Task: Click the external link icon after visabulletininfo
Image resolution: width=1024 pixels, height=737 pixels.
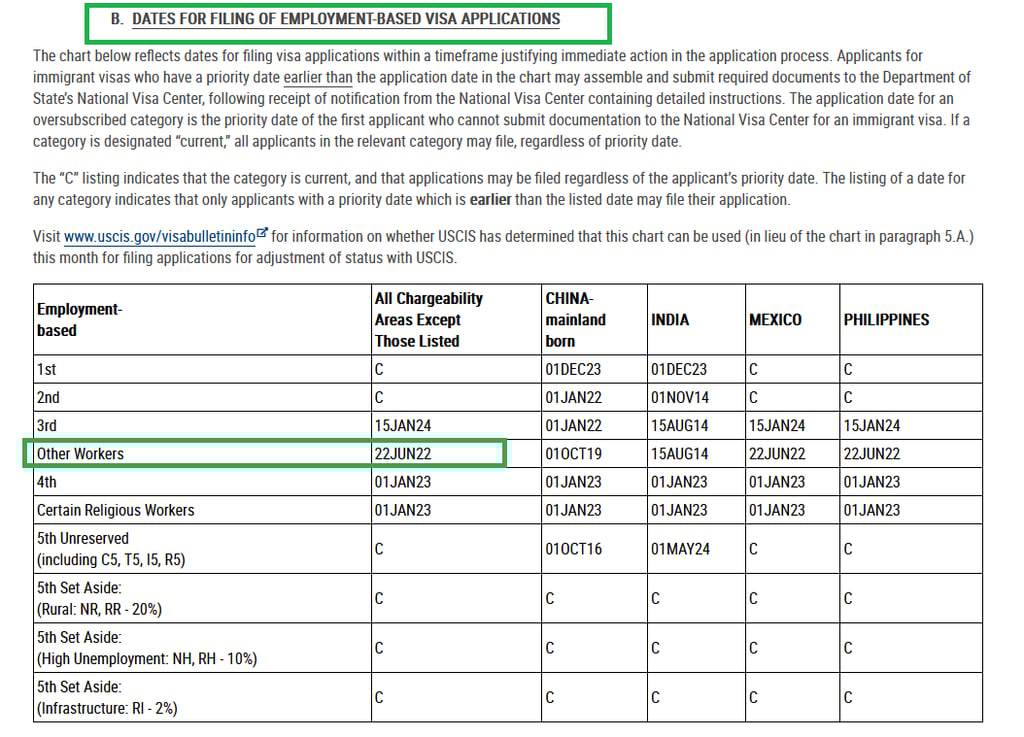Action: [262, 232]
